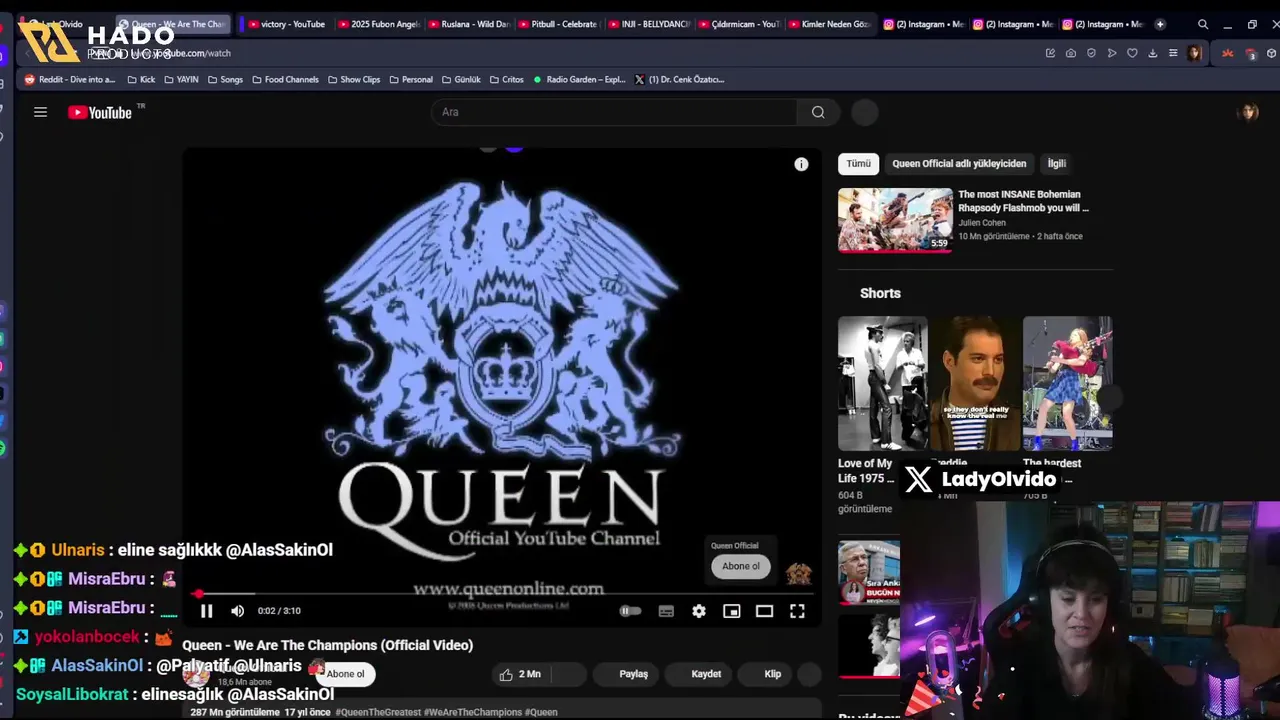Go to the YouTube home logo
The height and width of the screenshot is (720, 1280).
coord(100,112)
